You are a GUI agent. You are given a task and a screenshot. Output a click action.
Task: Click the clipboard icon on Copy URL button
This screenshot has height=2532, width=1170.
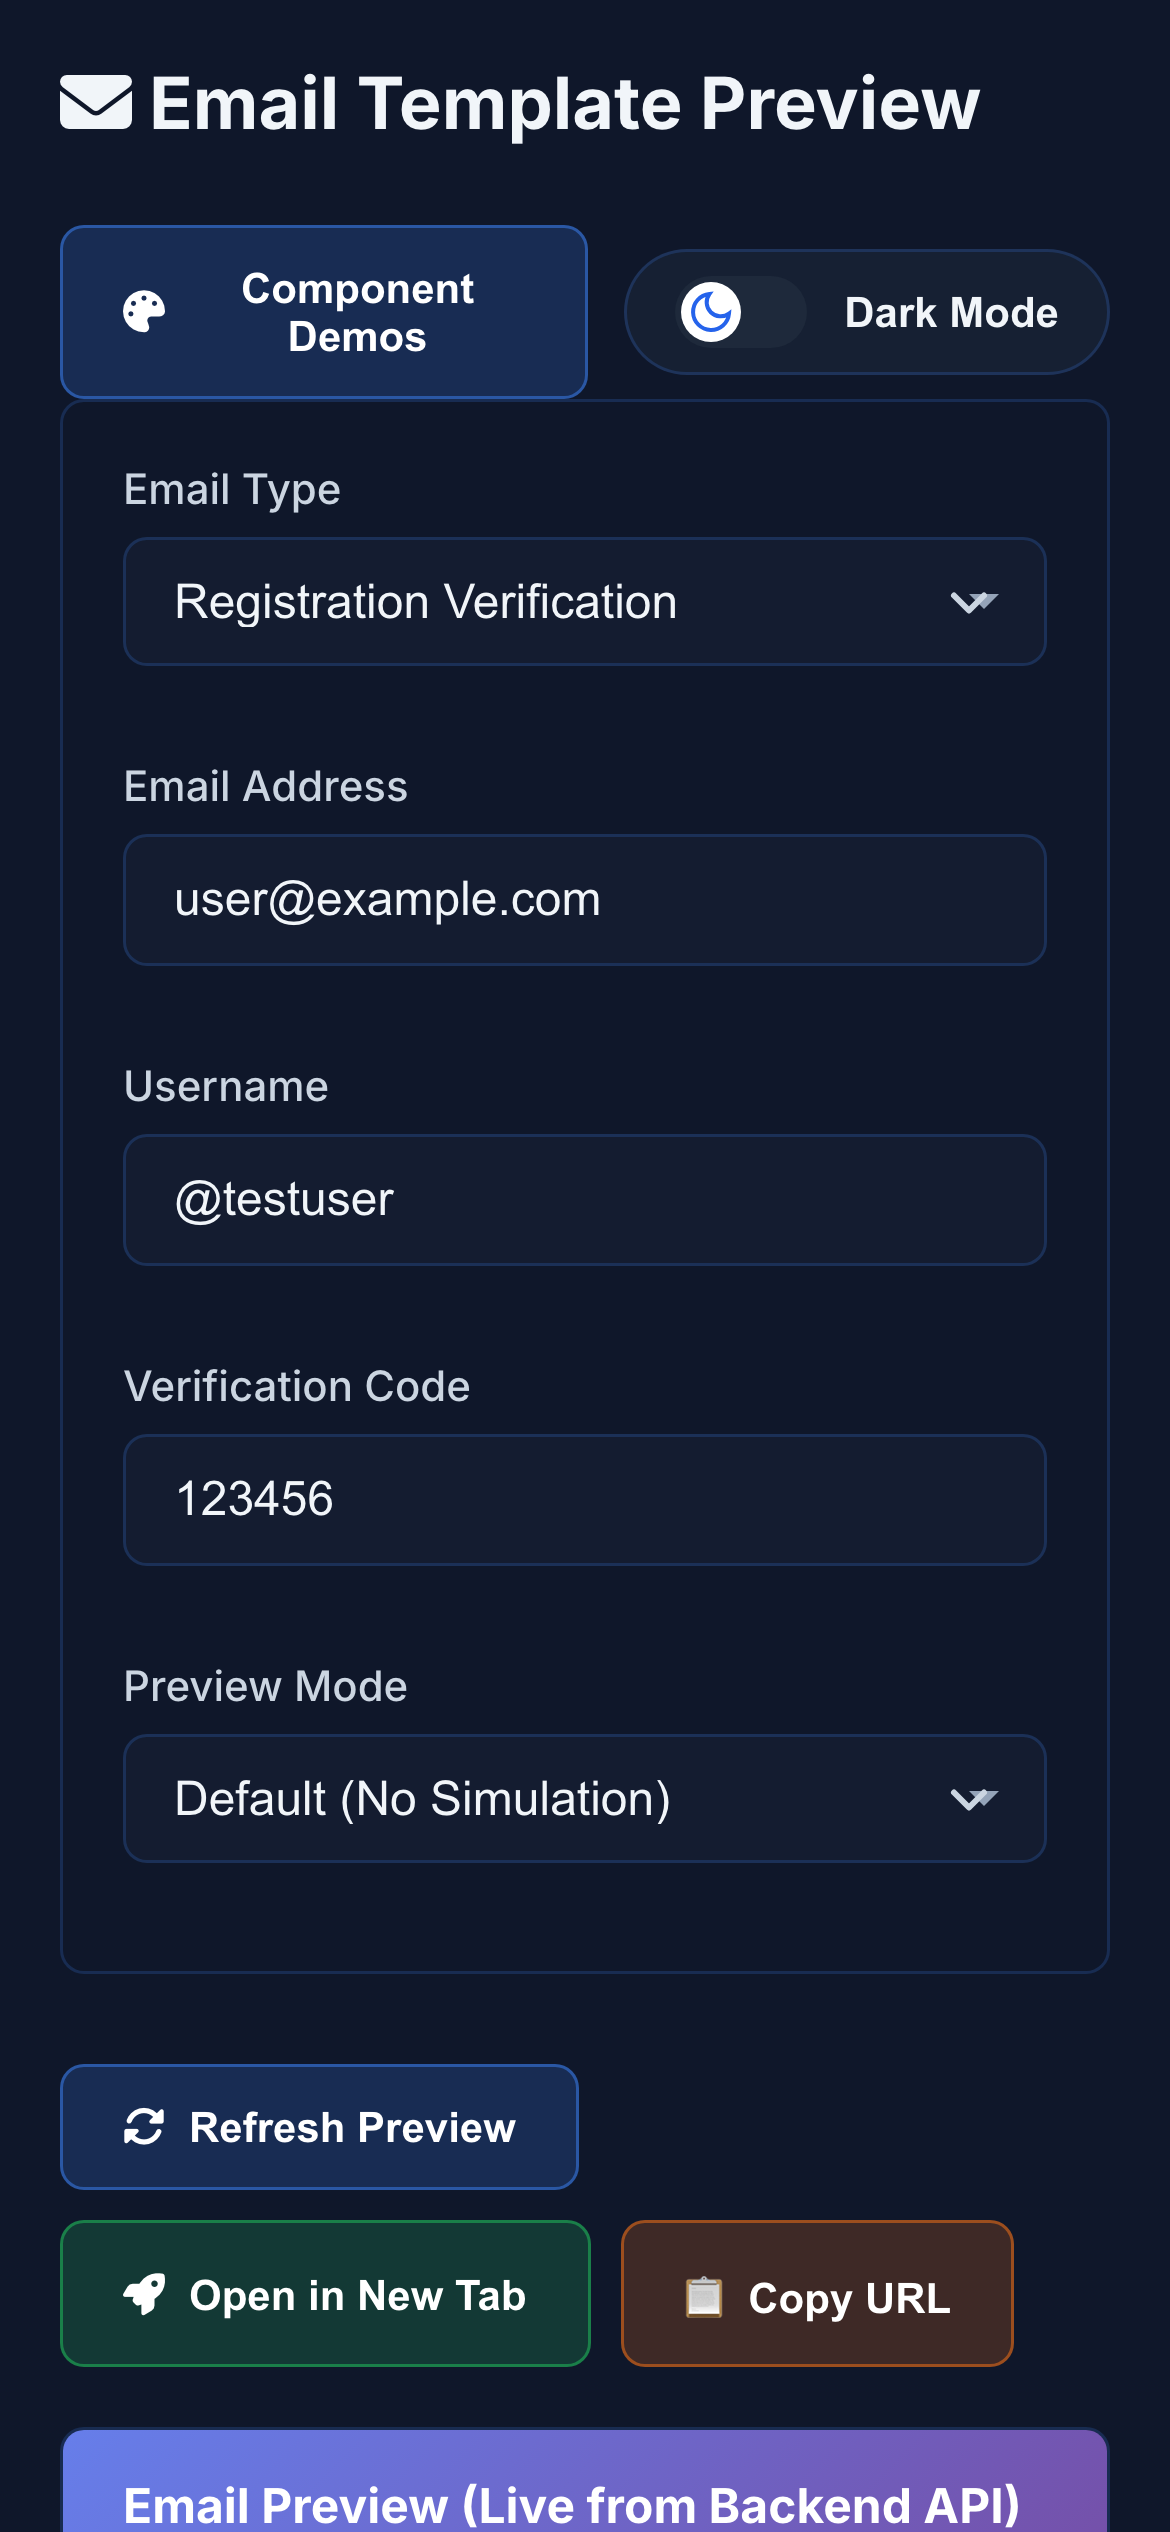[x=705, y=2295]
